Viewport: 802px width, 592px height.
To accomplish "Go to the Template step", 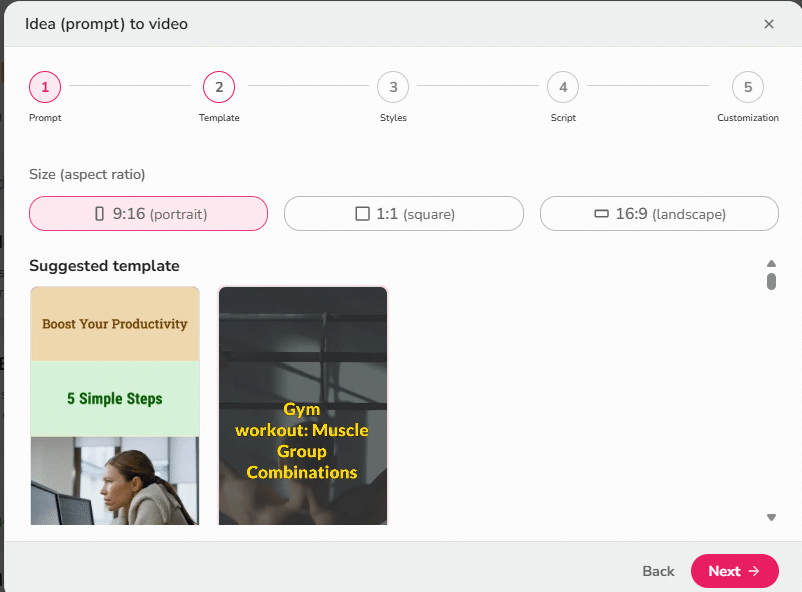I will click(219, 87).
